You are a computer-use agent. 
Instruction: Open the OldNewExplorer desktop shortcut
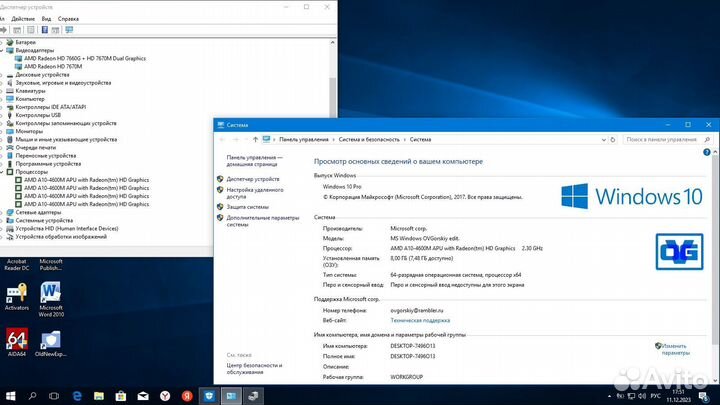51,343
